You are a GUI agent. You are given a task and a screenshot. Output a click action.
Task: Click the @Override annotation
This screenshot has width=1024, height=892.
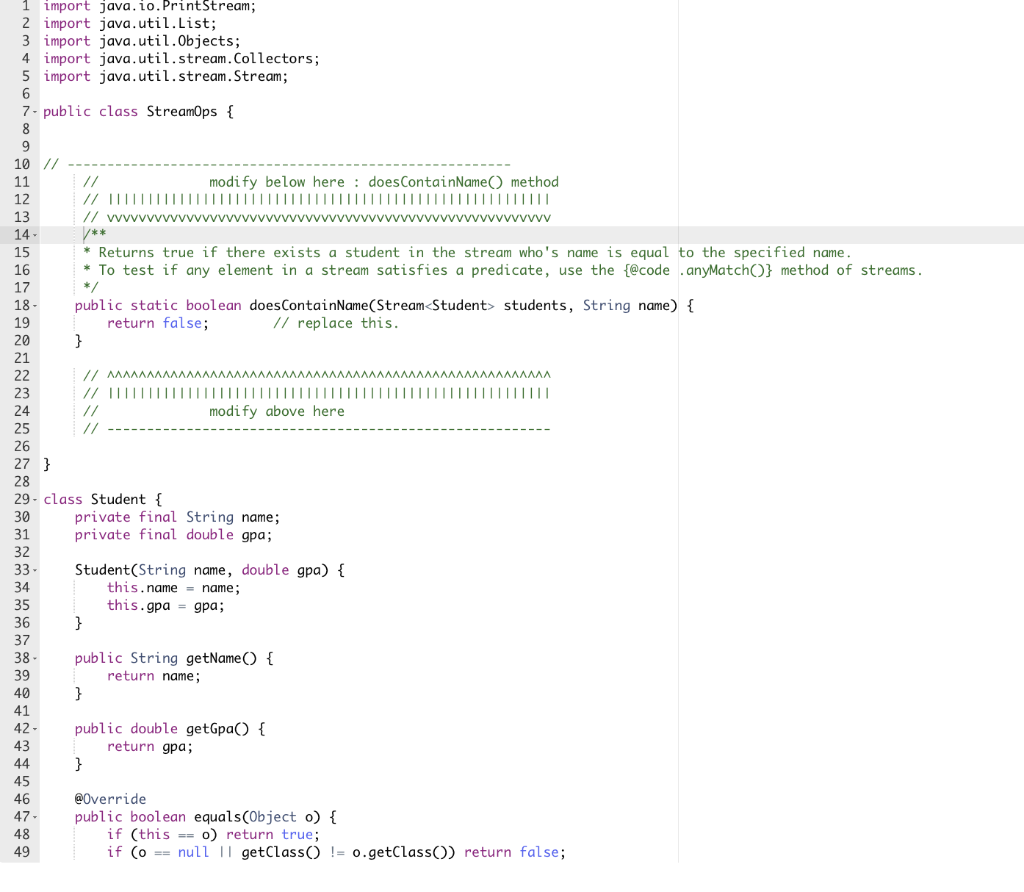pos(111,798)
